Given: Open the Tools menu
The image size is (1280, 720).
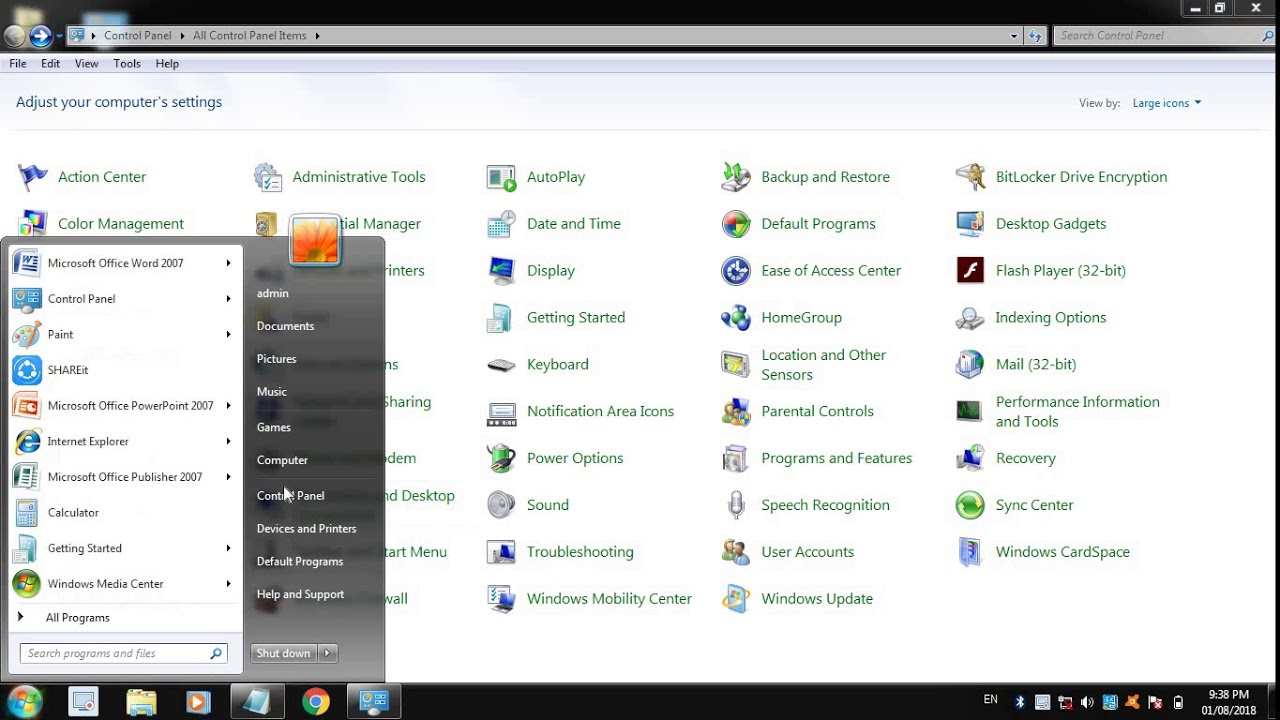Looking at the screenshot, I should pyautogui.click(x=127, y=64).
